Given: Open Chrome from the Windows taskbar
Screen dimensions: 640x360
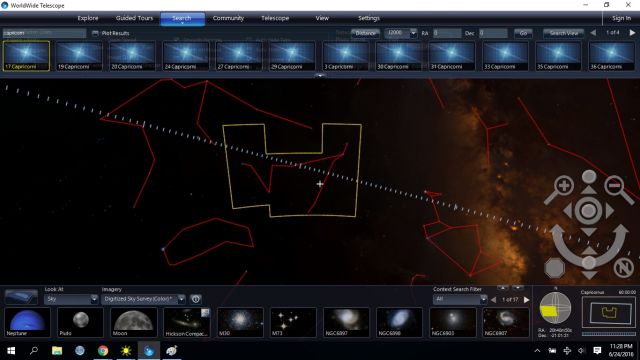Looking at the screenshot, I should coord(103,351).
